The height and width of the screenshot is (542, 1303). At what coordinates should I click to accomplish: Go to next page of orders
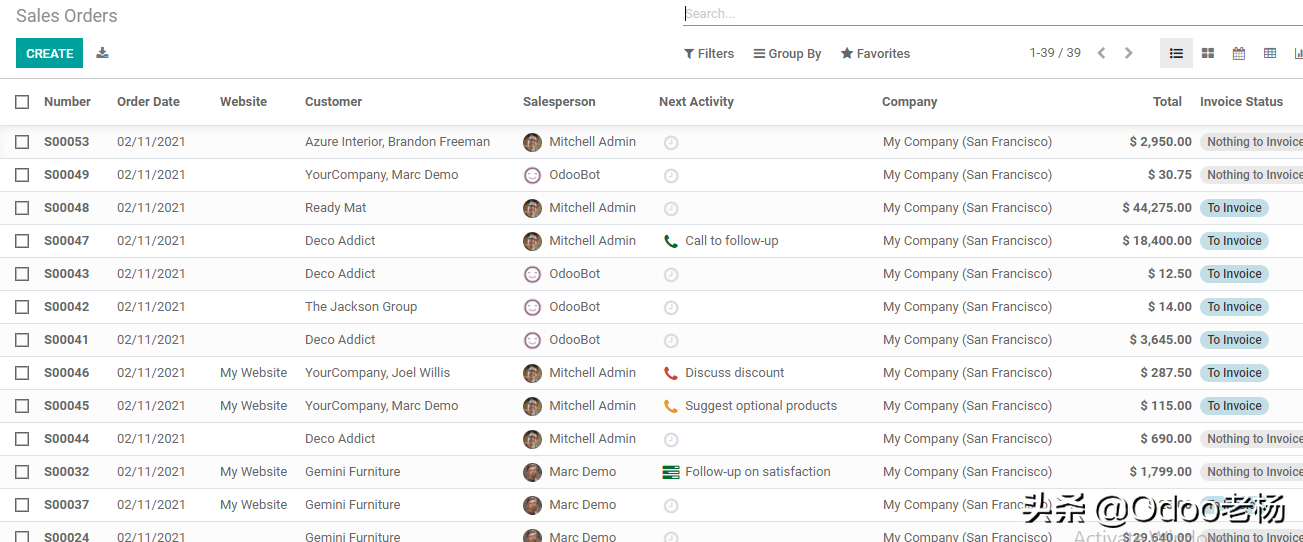[1129, 53]
